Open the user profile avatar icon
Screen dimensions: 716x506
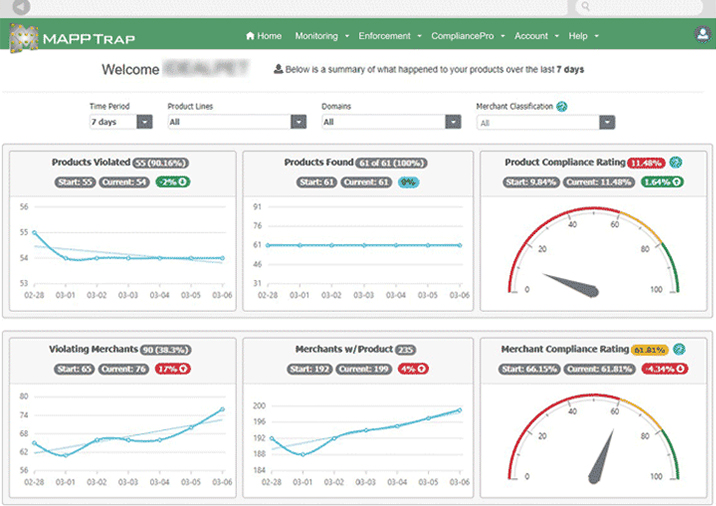coord(703,34)
